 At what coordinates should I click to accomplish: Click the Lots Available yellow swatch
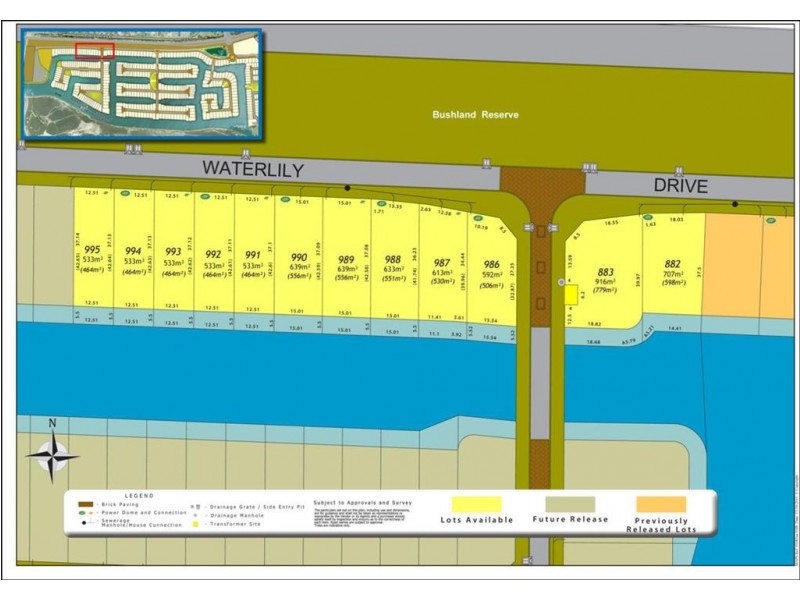[477, 504]
